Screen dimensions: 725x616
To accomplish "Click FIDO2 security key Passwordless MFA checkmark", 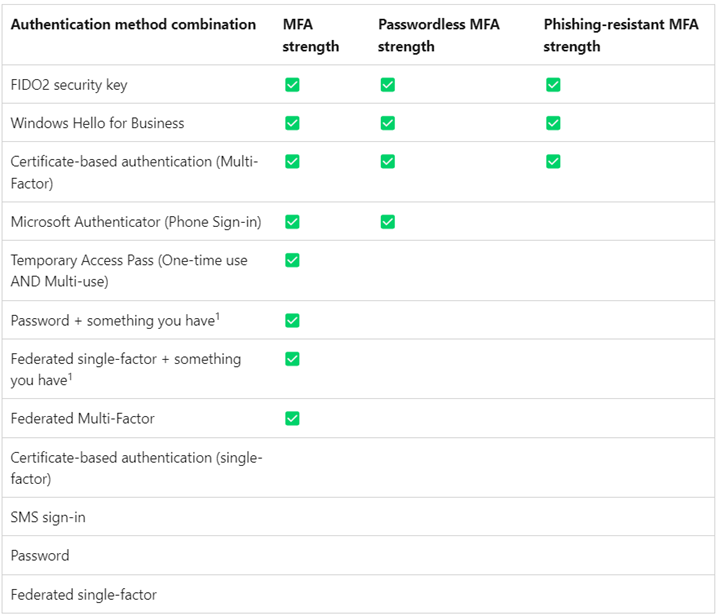I will 387,85.
